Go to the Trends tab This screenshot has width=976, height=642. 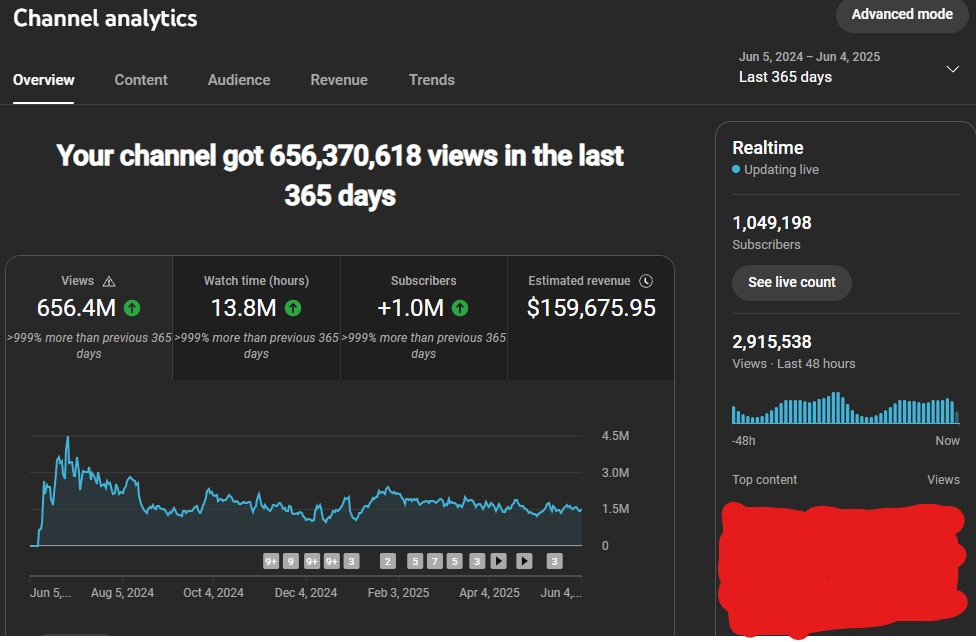pyautogui.click(x=432, y=80)
